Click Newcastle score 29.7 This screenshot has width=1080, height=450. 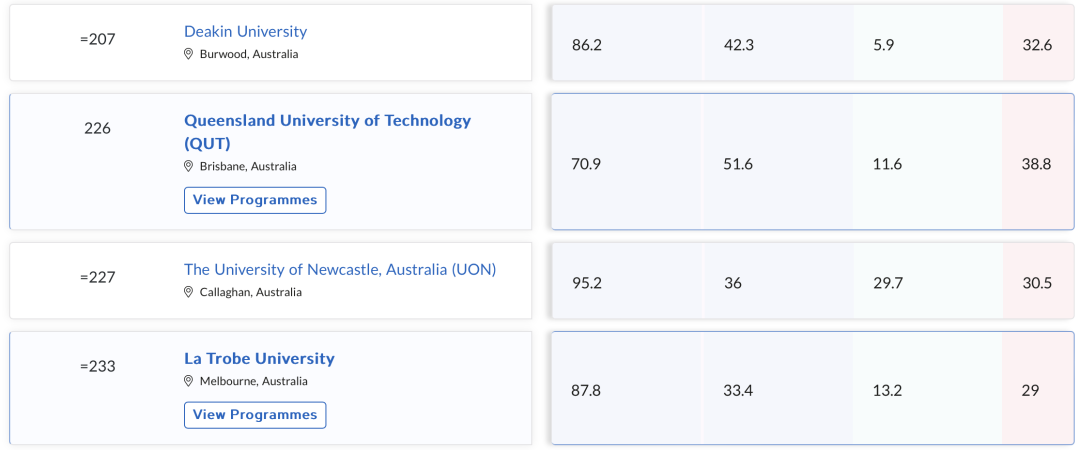pyautogui.click(x=887, y=283)
